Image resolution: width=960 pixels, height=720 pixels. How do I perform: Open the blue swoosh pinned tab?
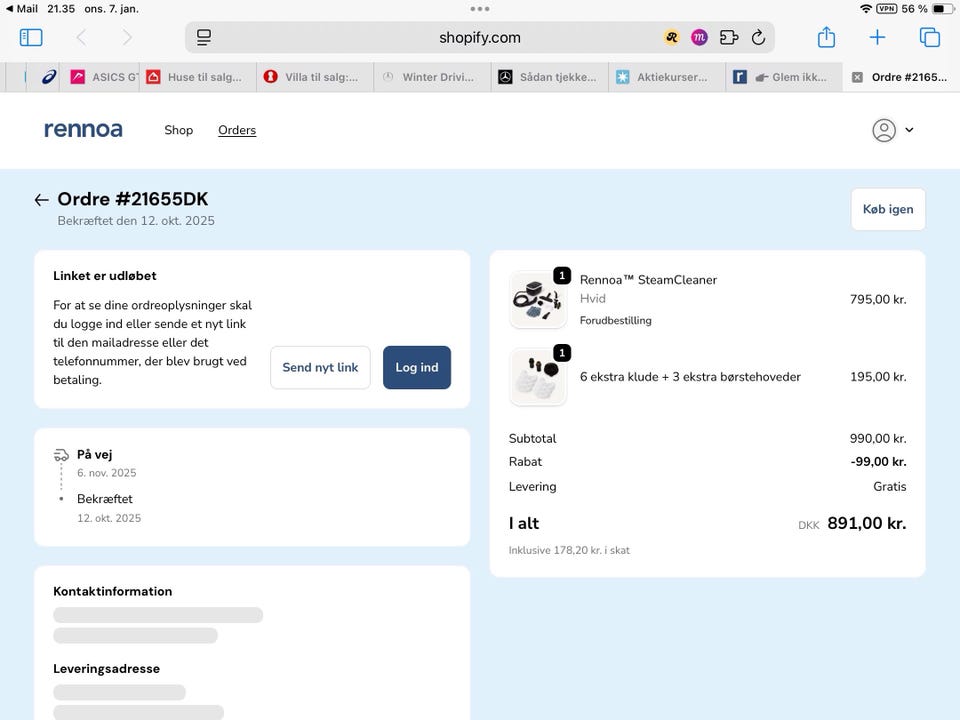pos(49,77)
